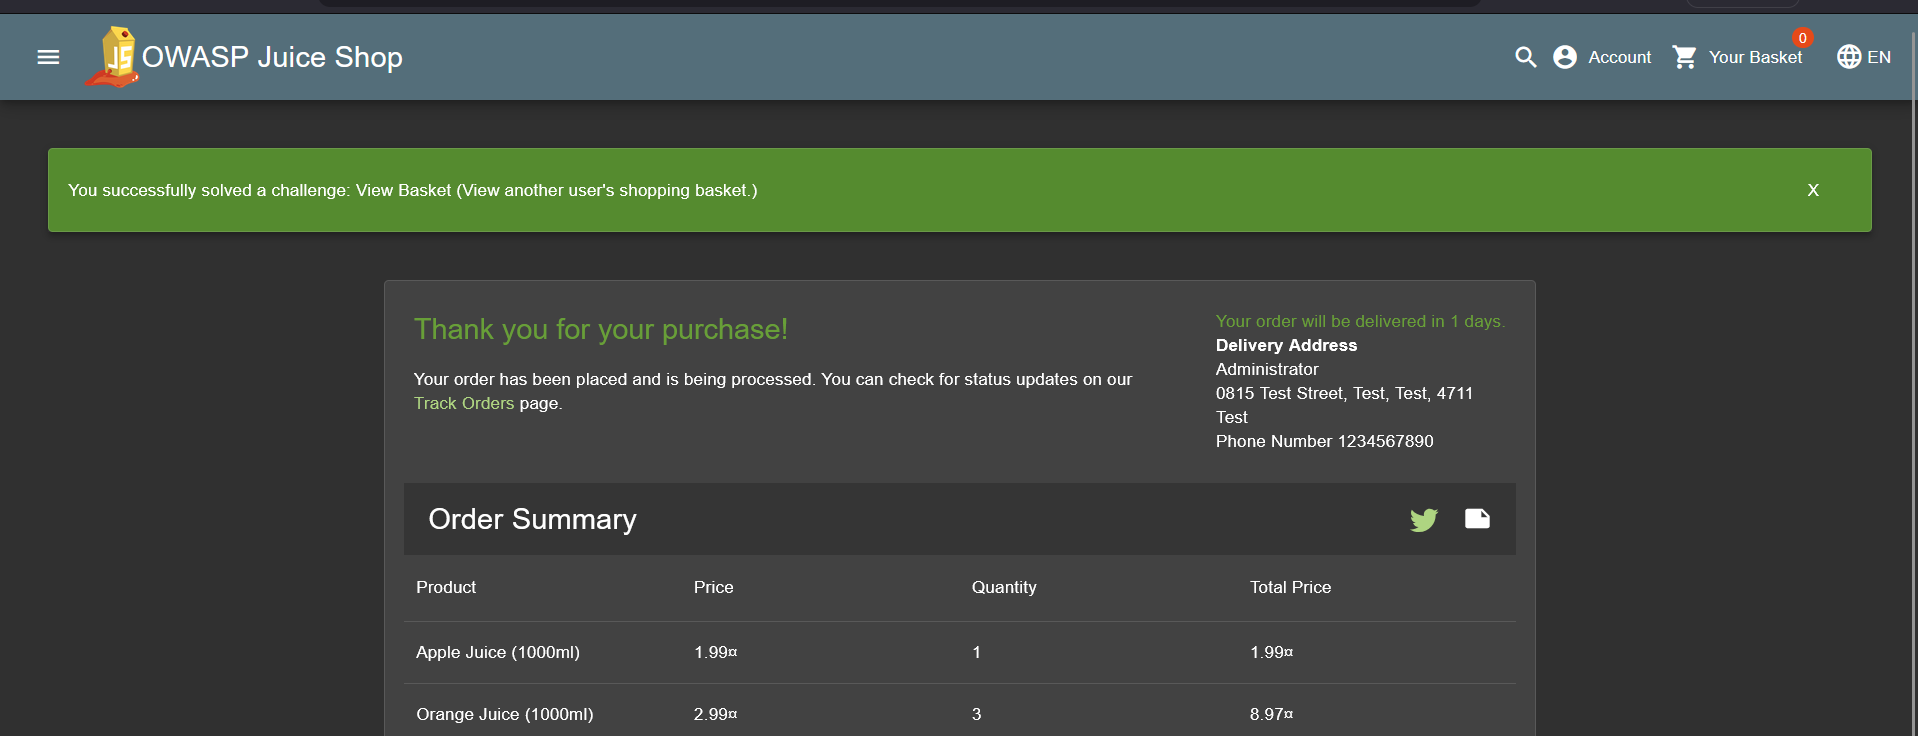Click the globe language icon
Screen dimensions: 1918x736
[1848, 57]
